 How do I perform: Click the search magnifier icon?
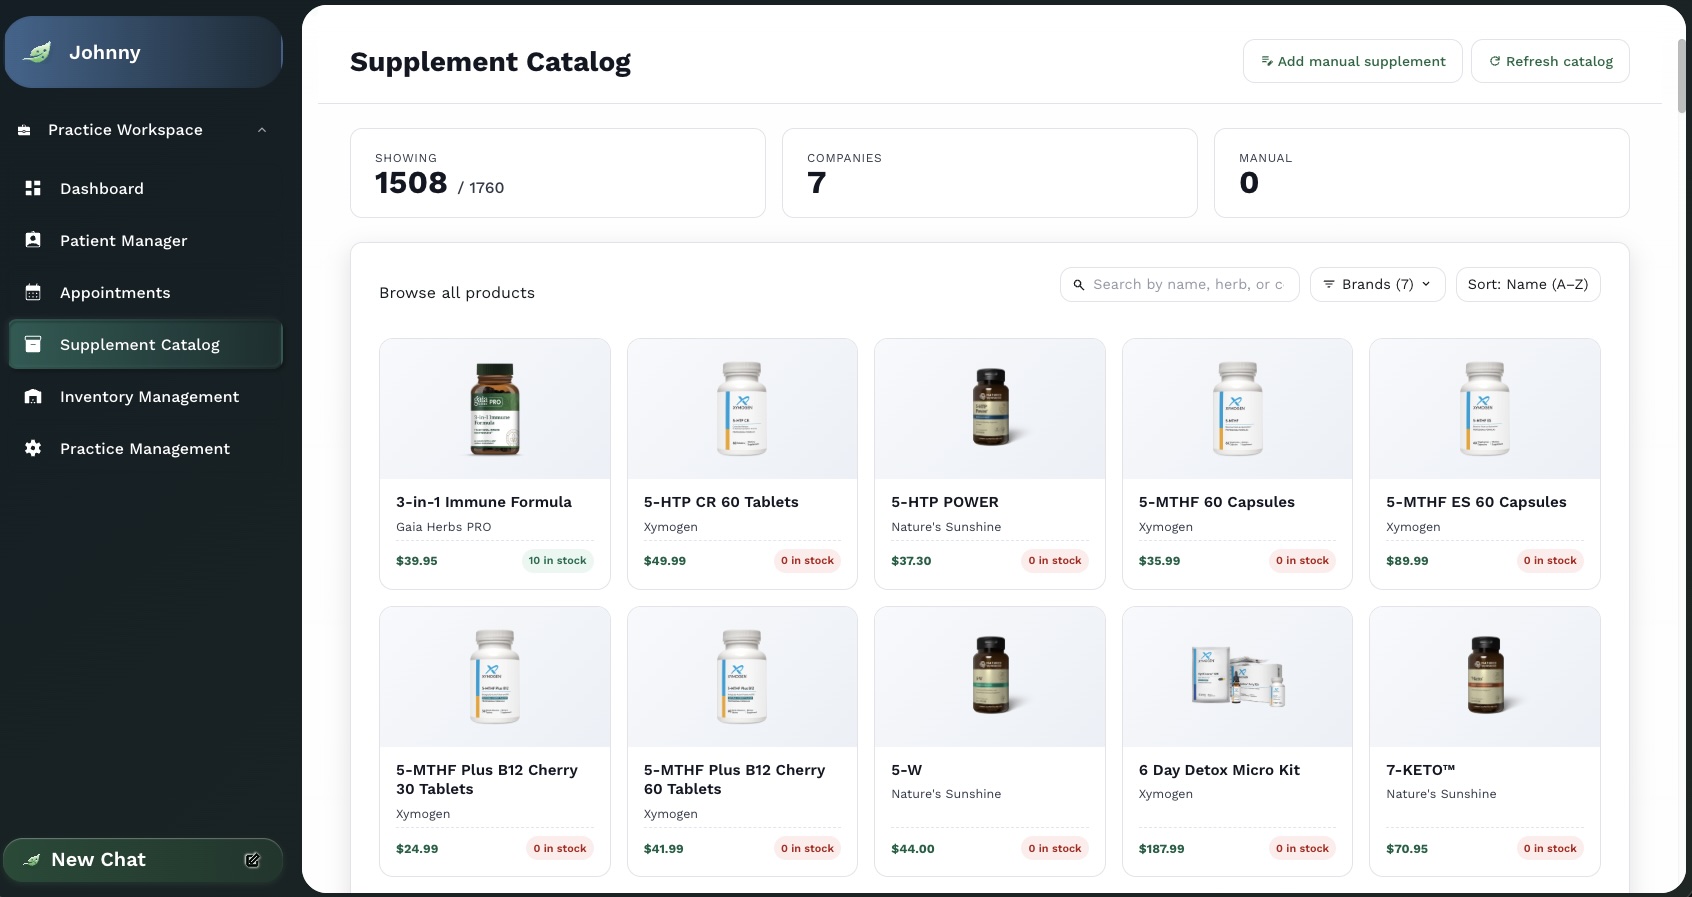click(1079, 285)
